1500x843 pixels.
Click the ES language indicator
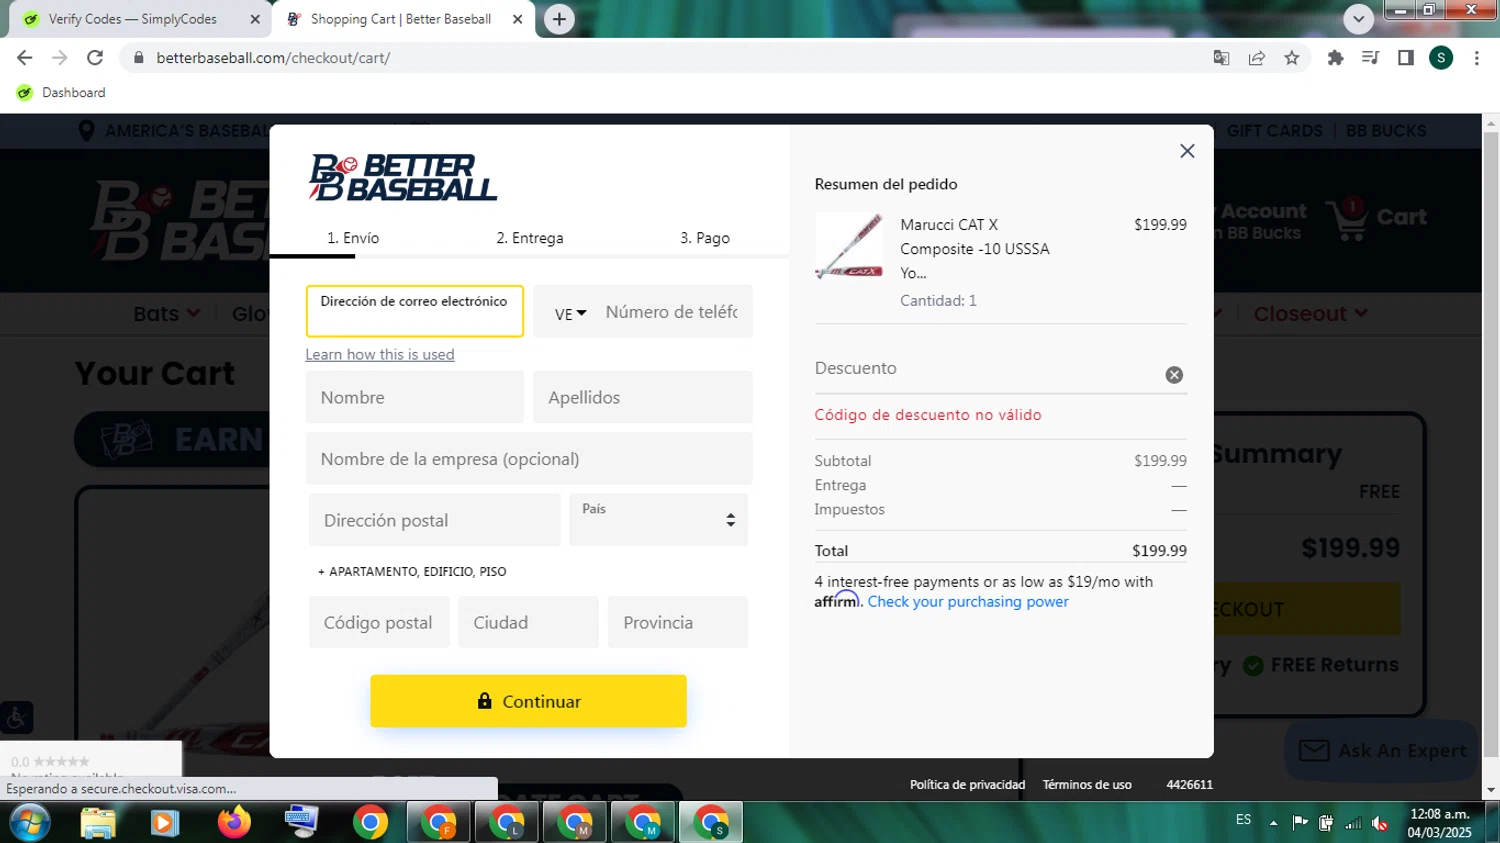tap(1243, 819)
